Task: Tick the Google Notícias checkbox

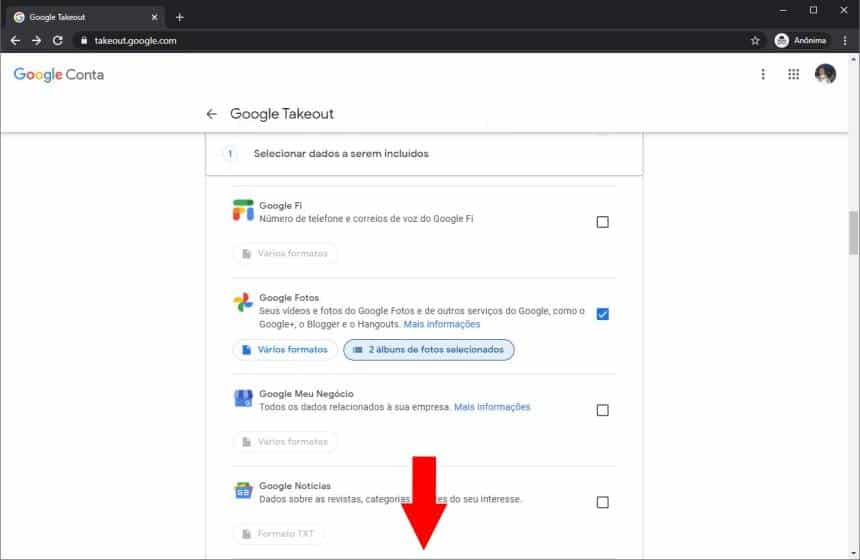Action: pos(603,502)
